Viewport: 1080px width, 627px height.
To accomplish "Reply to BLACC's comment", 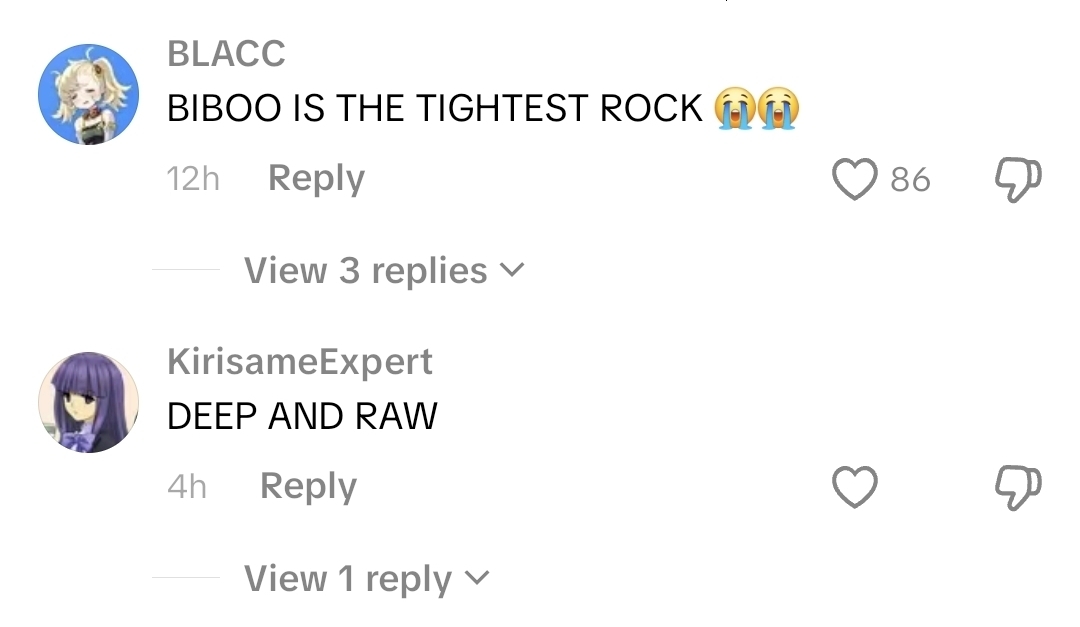I will (316, 178).
